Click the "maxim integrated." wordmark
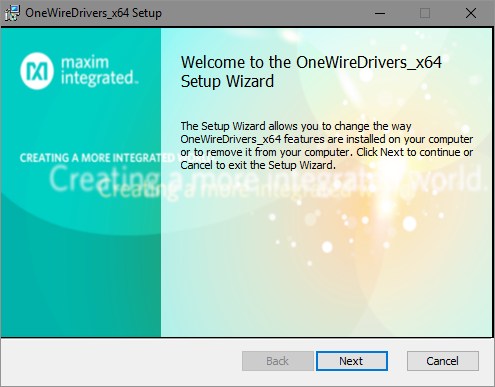This screenshot has height=387, width=495. point(99,71)
